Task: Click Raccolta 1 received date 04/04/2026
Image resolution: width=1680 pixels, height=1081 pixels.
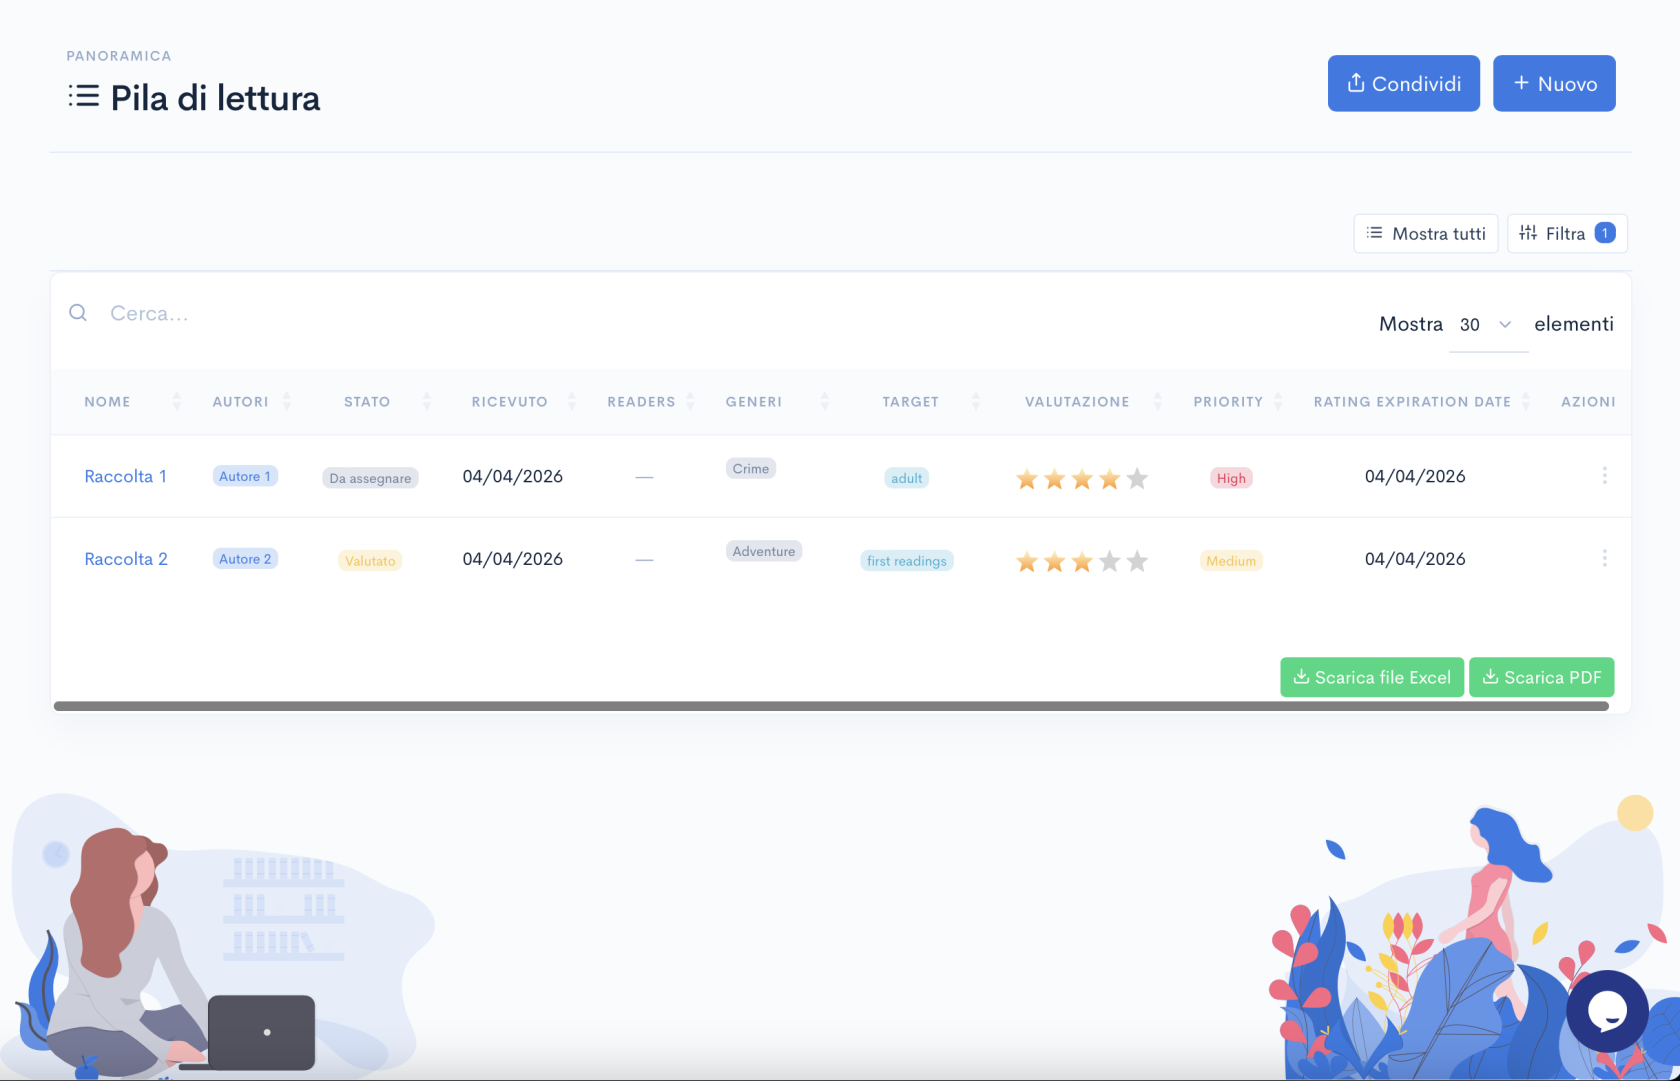Action: click(x=513, y=476)
